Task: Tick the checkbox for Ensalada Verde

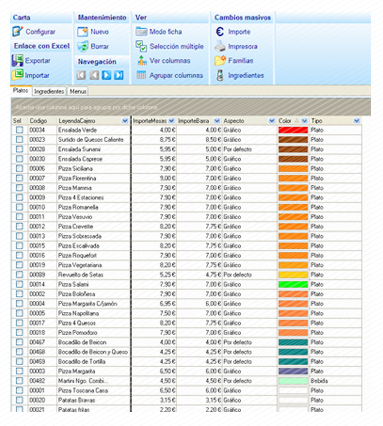Action: click(x=19, y=130)
